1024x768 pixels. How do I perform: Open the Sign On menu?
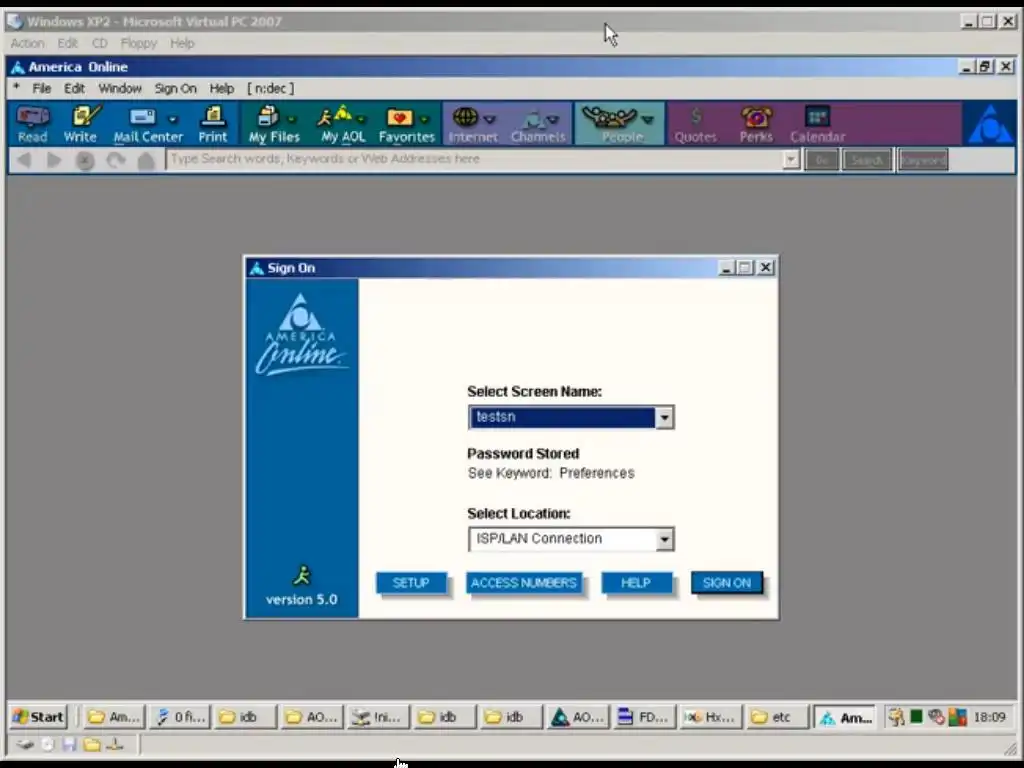(x=176, y=88)
